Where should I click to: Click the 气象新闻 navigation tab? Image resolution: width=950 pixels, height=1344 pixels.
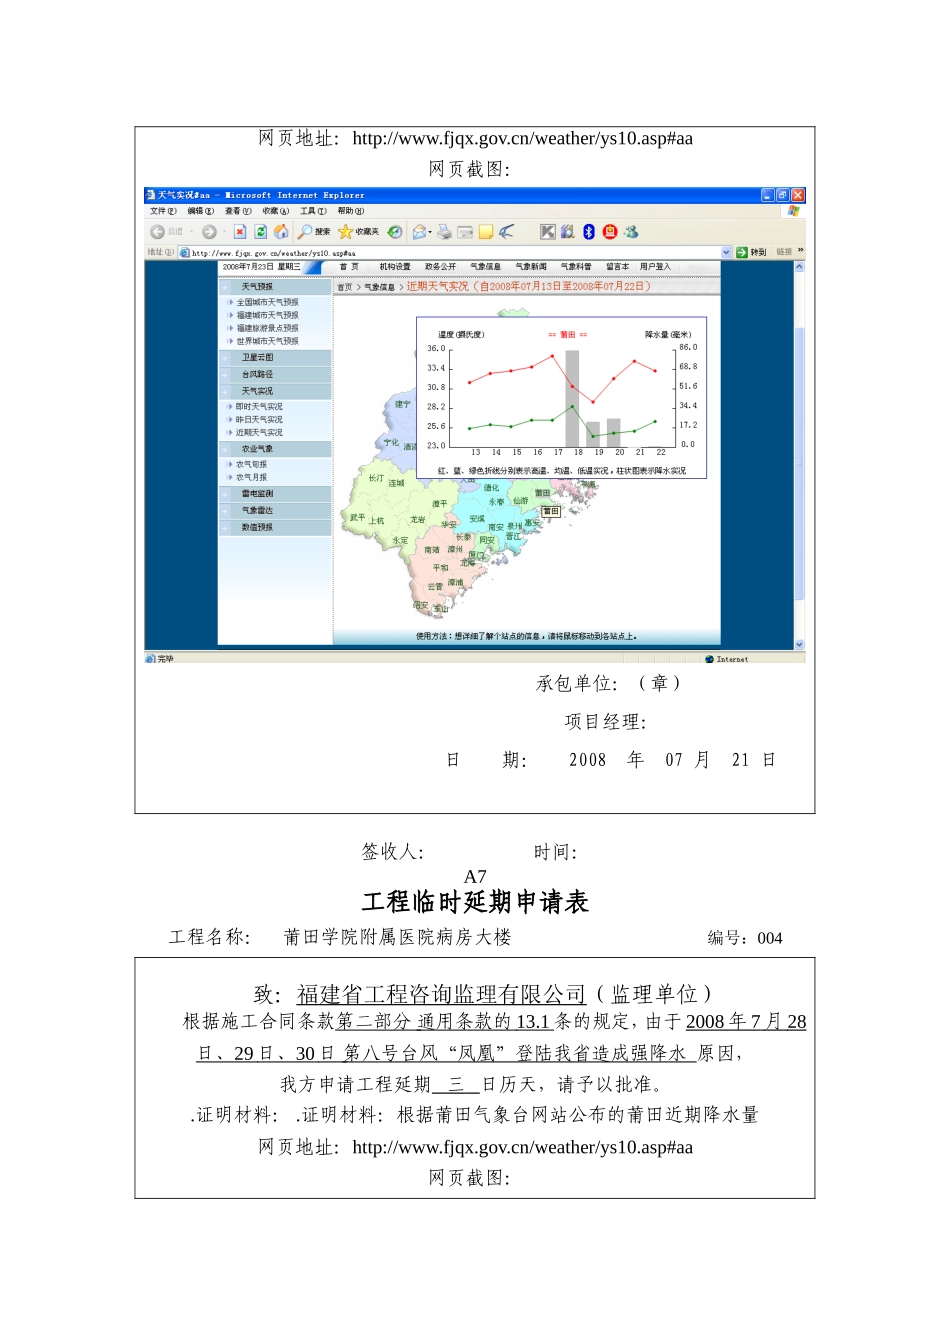(531, 267)
